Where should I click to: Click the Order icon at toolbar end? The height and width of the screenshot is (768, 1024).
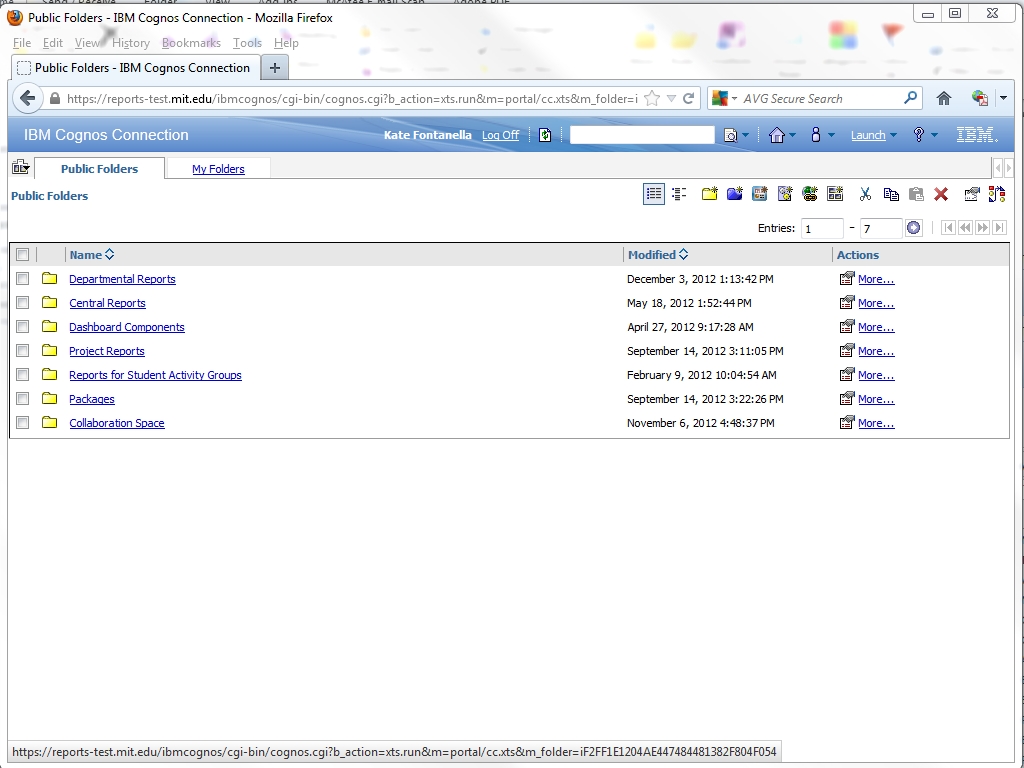pos(996,194)
